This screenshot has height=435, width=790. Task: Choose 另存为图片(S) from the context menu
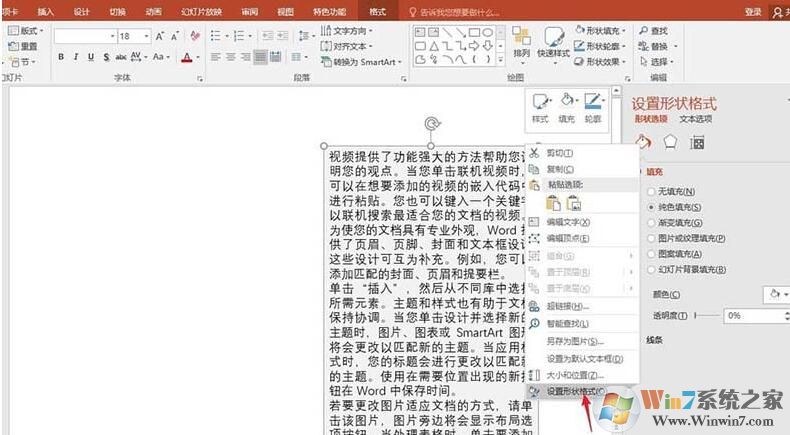click(x=582, y=341)
